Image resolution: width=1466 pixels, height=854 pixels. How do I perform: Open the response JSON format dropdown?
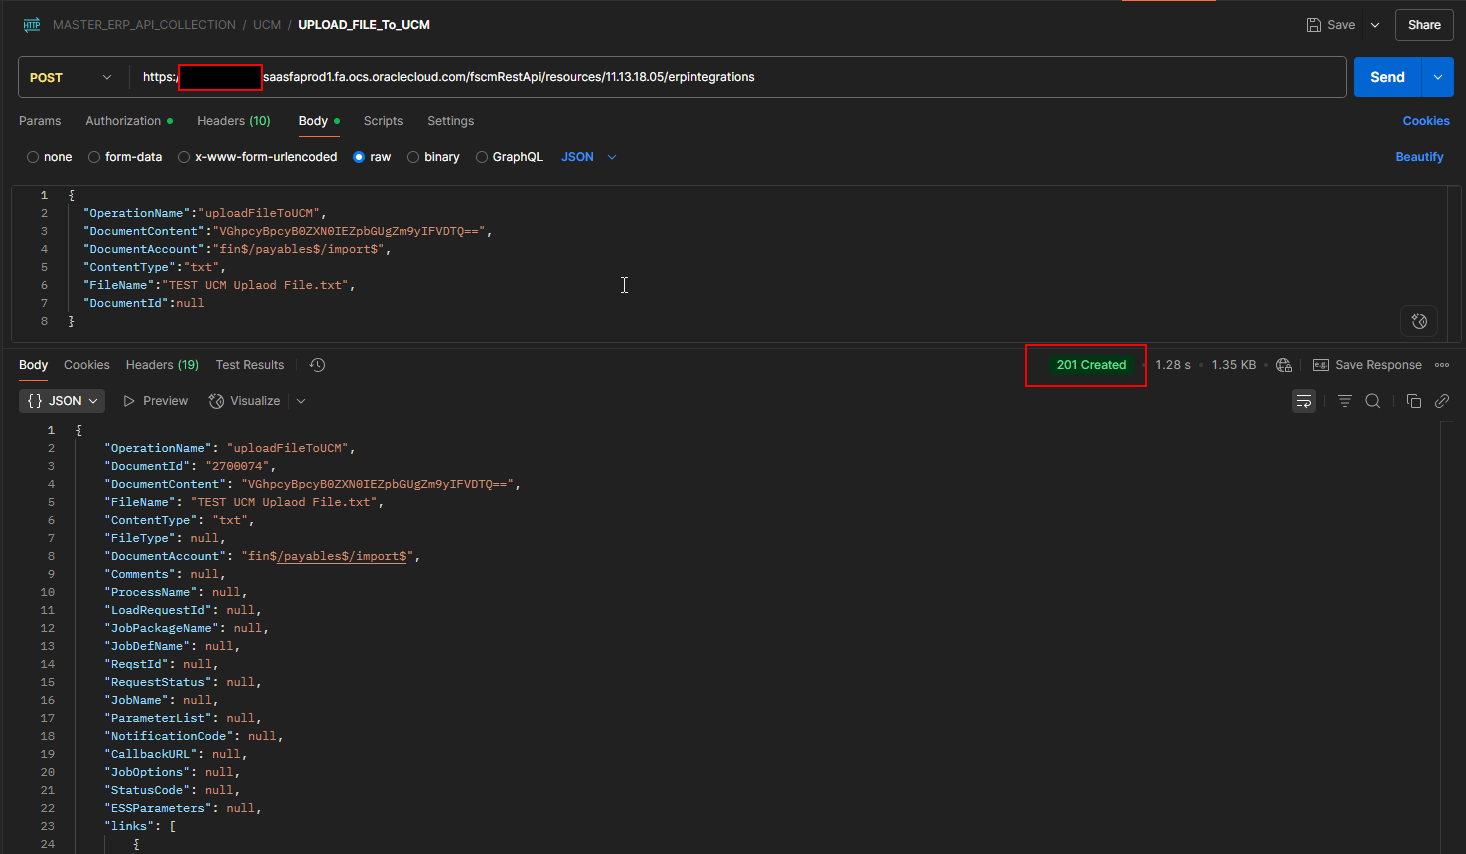(x=62, y=401)
